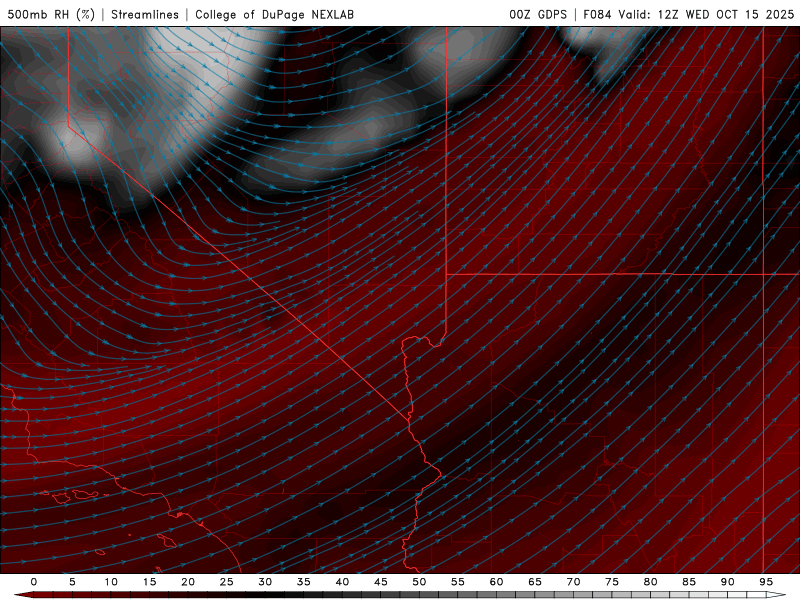Click the 'Streamlines' header label
This screenshot has height=600, width=800.
[x=145, y=14]
